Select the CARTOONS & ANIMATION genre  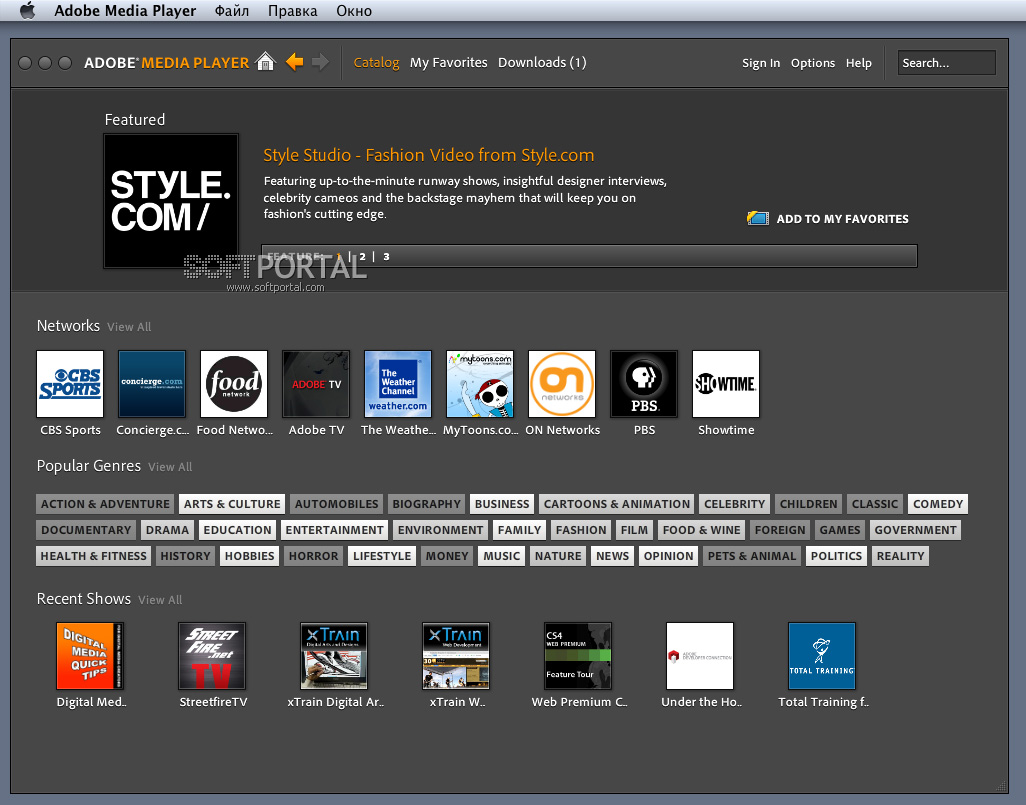pyautogui.click(x=616, y=504)
